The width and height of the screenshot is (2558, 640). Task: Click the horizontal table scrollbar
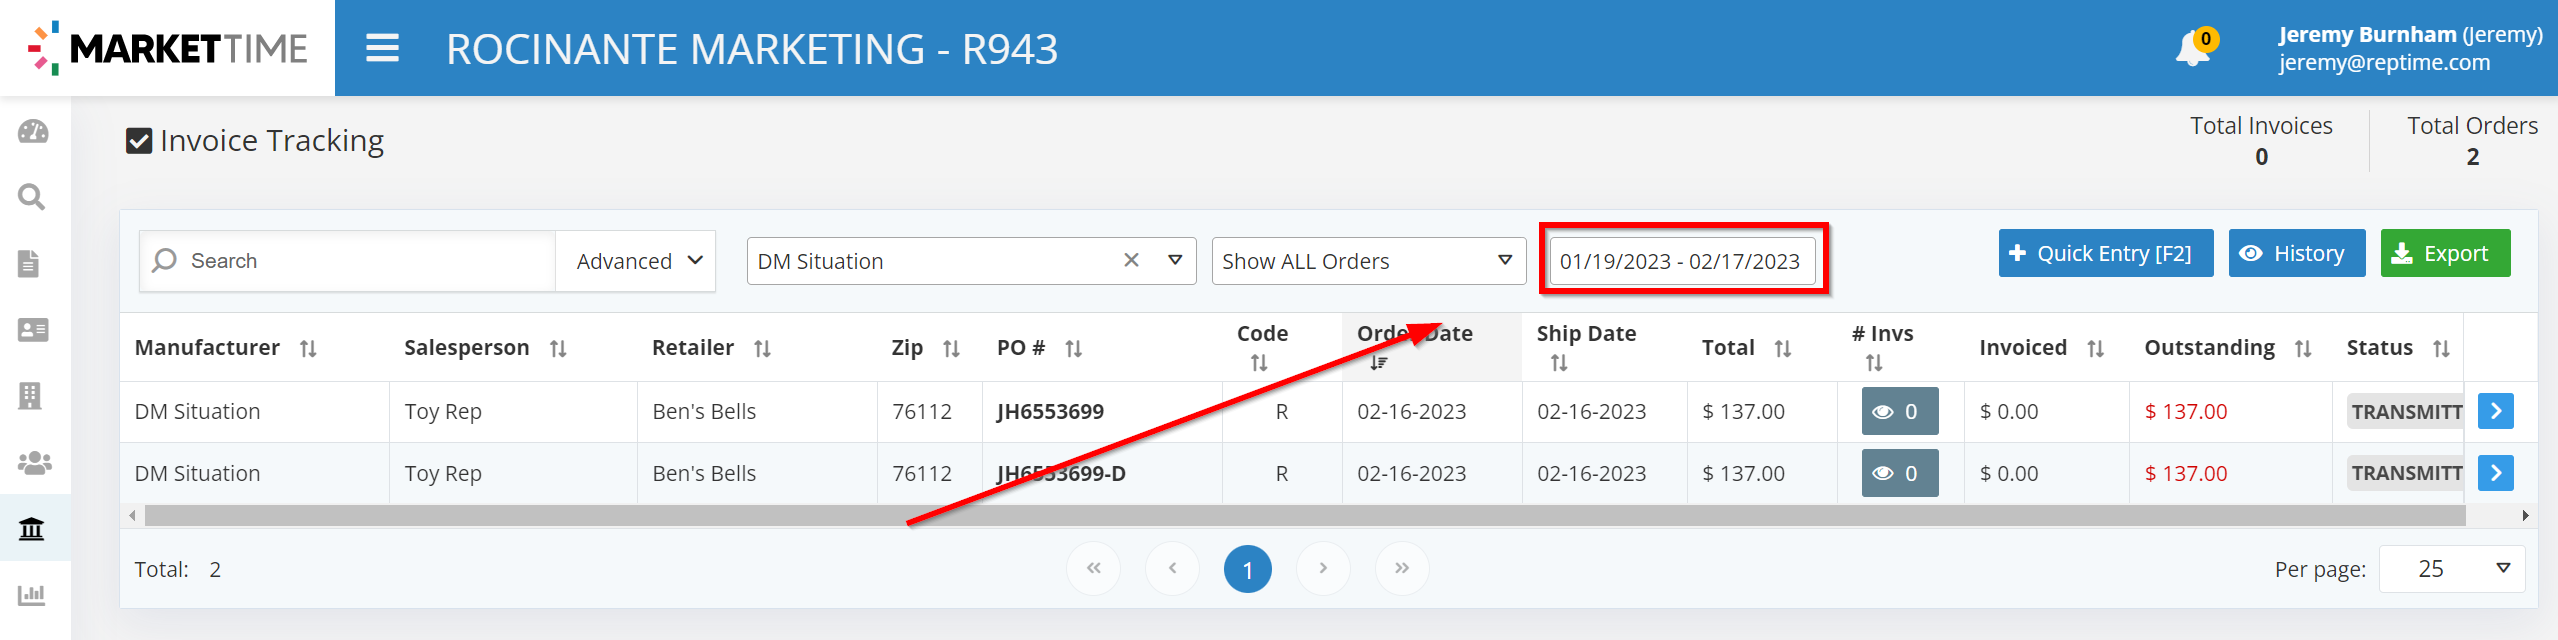click(1304, 516)
